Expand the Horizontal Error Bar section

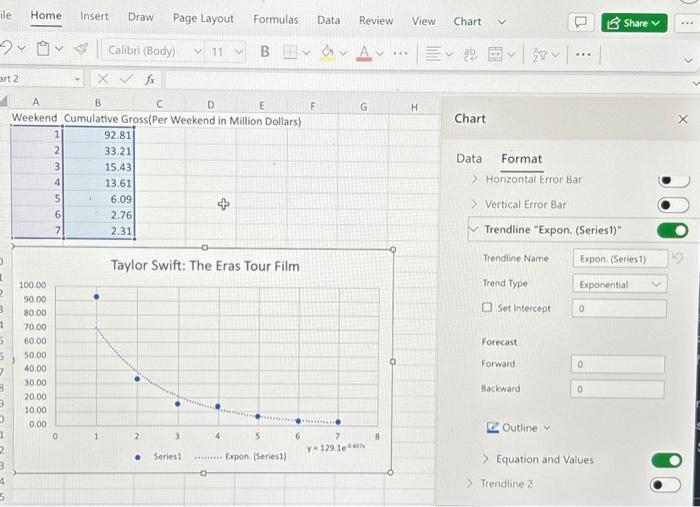tap(475, 179)
